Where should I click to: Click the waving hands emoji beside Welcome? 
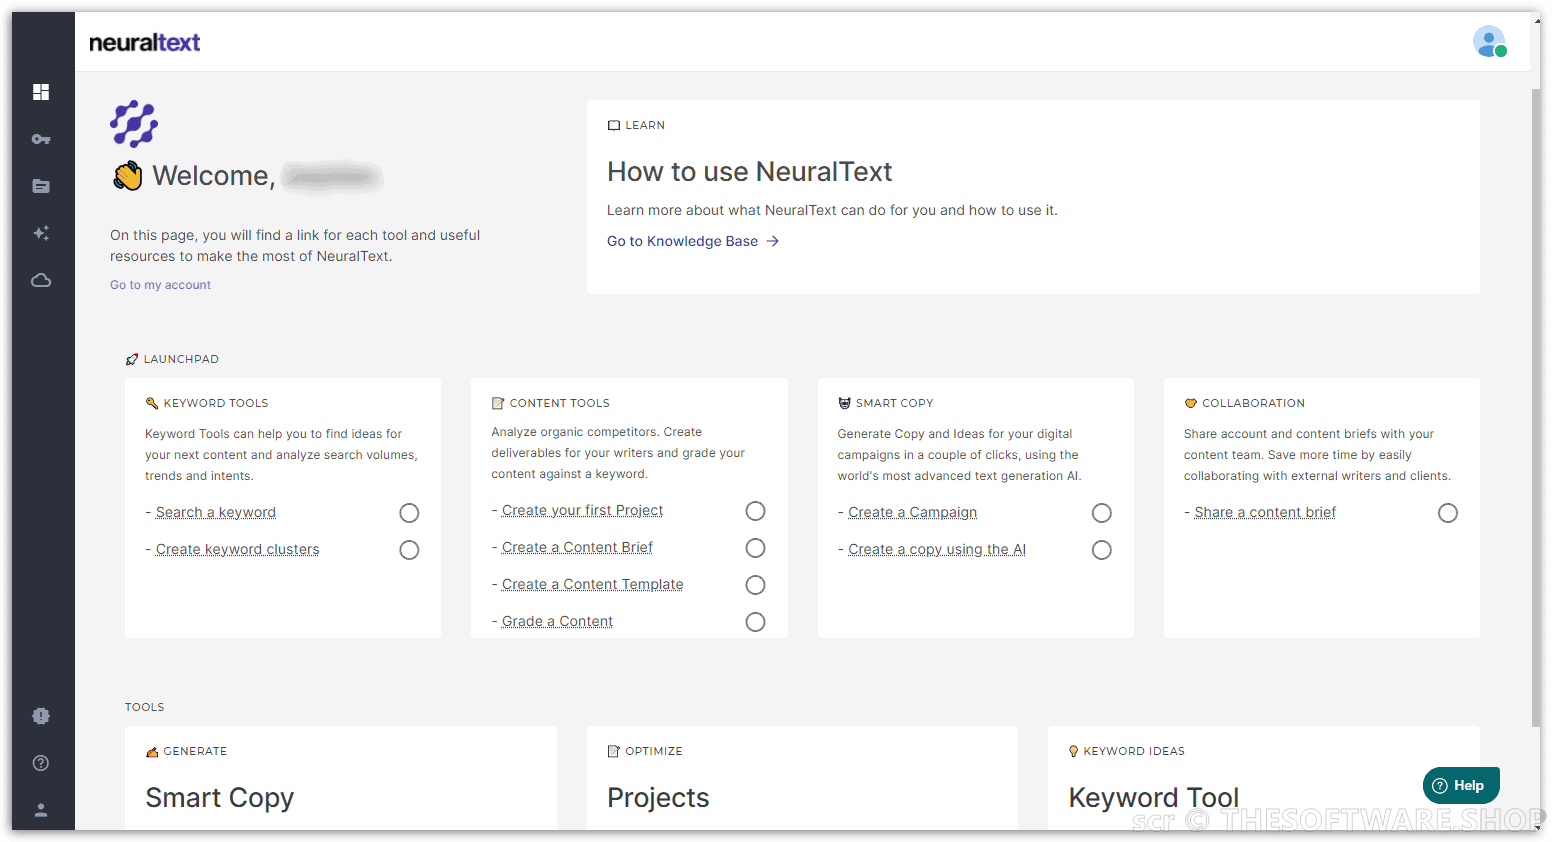(x=127, y=176)
